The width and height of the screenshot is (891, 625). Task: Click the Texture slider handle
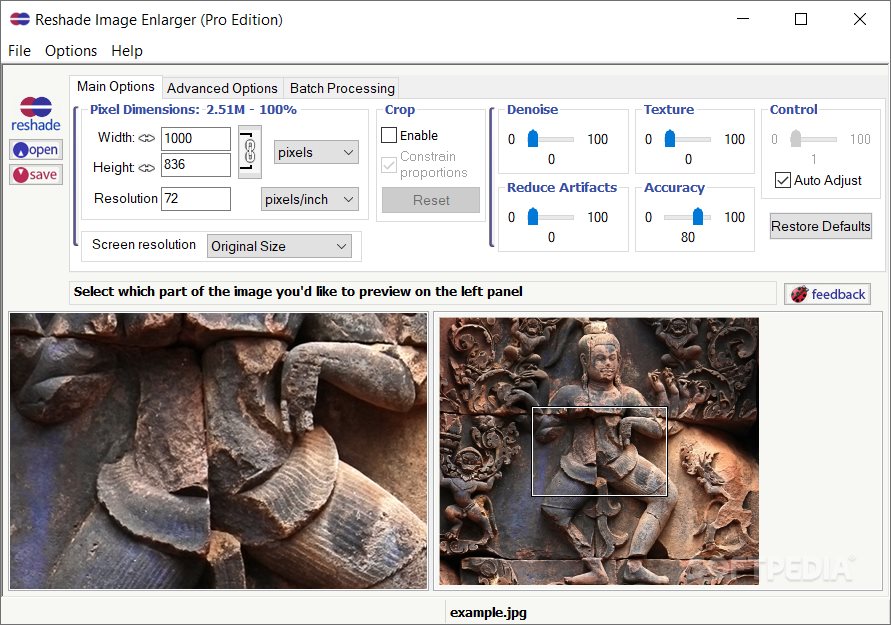670,138
